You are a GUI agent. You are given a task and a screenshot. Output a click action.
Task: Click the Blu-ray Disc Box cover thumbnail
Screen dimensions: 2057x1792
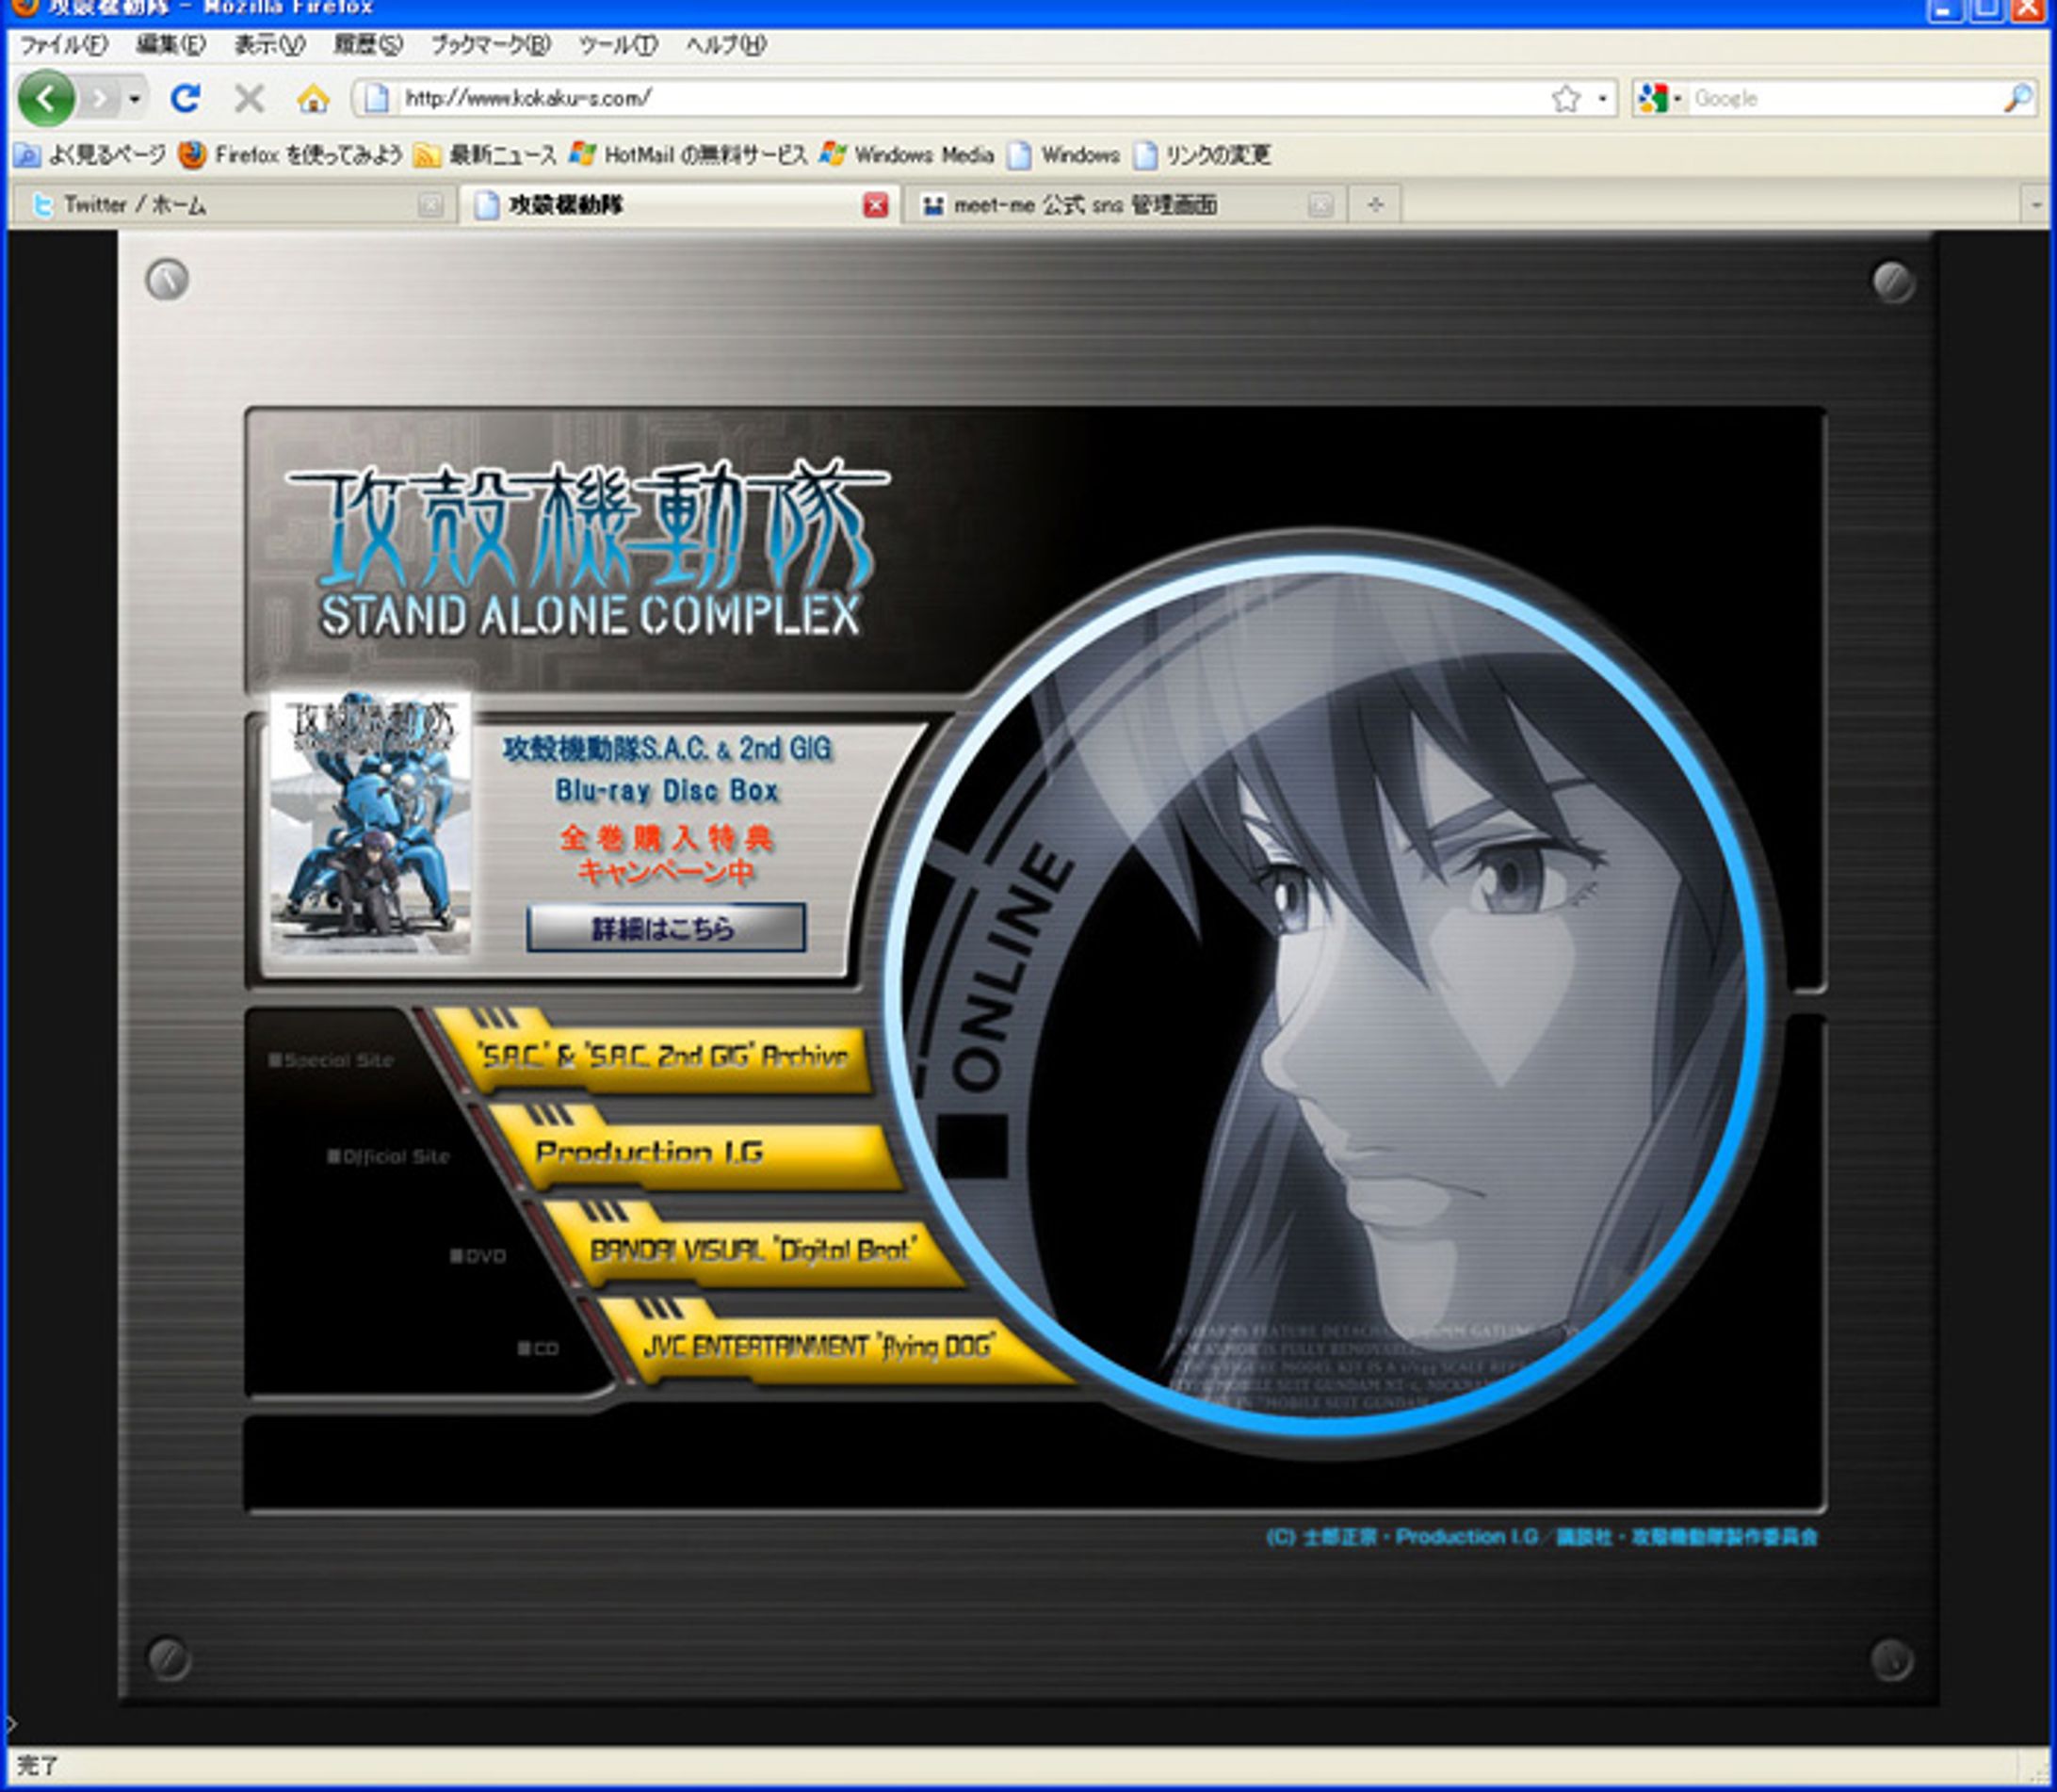[369, 822]
